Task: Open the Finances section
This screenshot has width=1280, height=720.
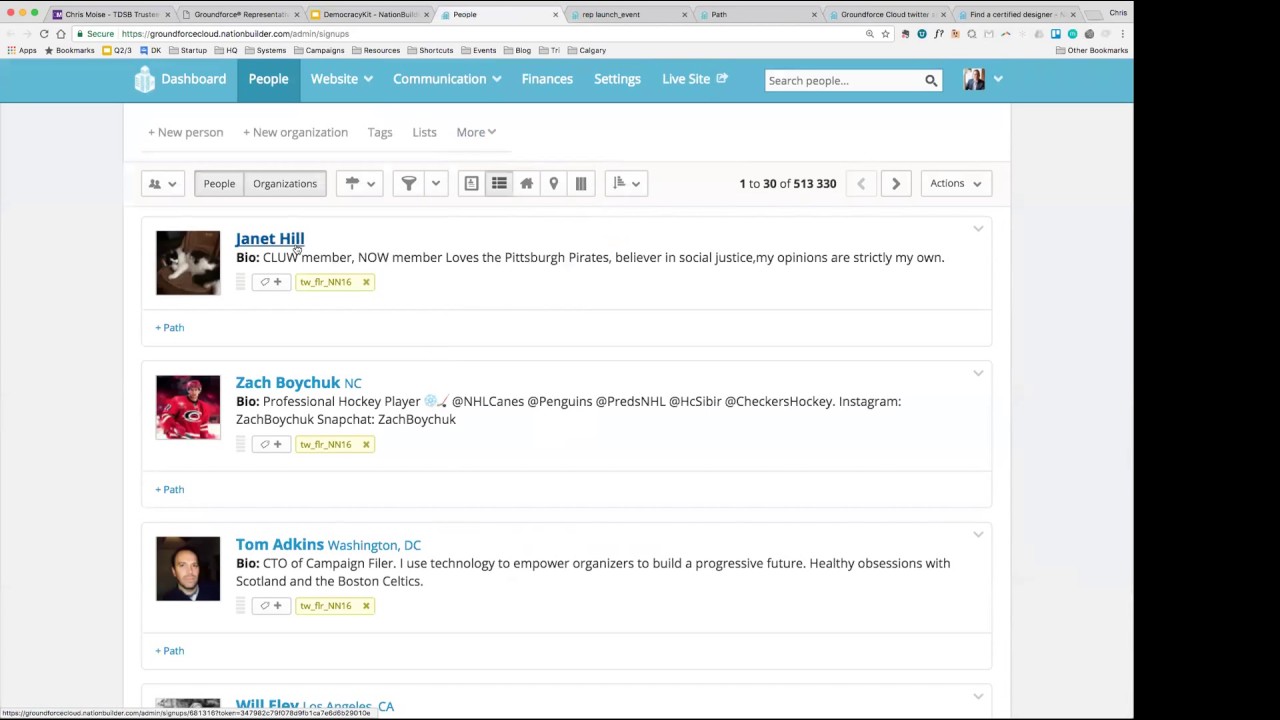Action: pos(547,79)
